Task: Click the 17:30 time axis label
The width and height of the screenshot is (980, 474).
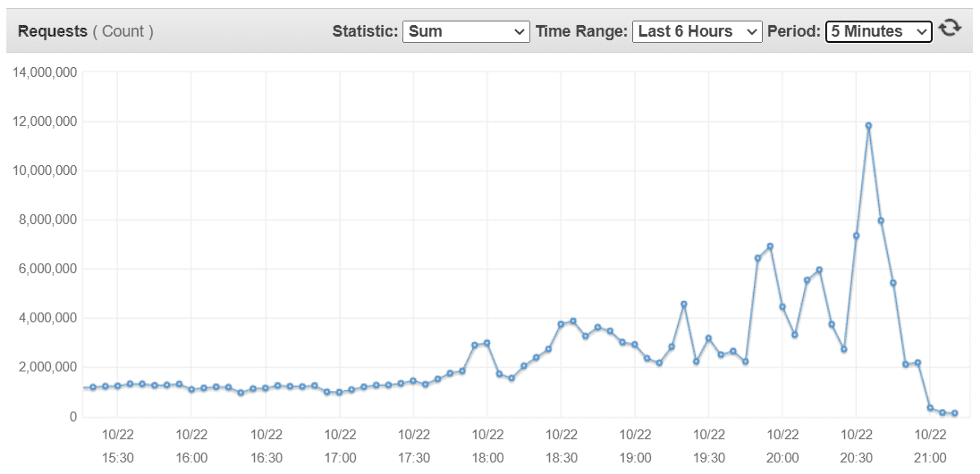Action: [413, 458]
